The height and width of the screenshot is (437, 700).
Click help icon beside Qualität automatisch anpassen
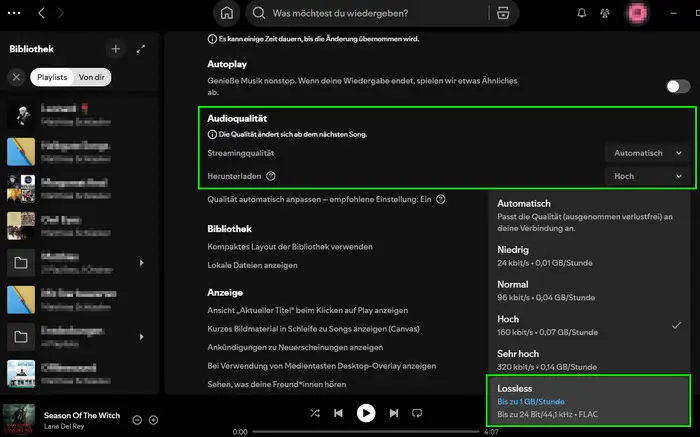[x=441, y=199]
